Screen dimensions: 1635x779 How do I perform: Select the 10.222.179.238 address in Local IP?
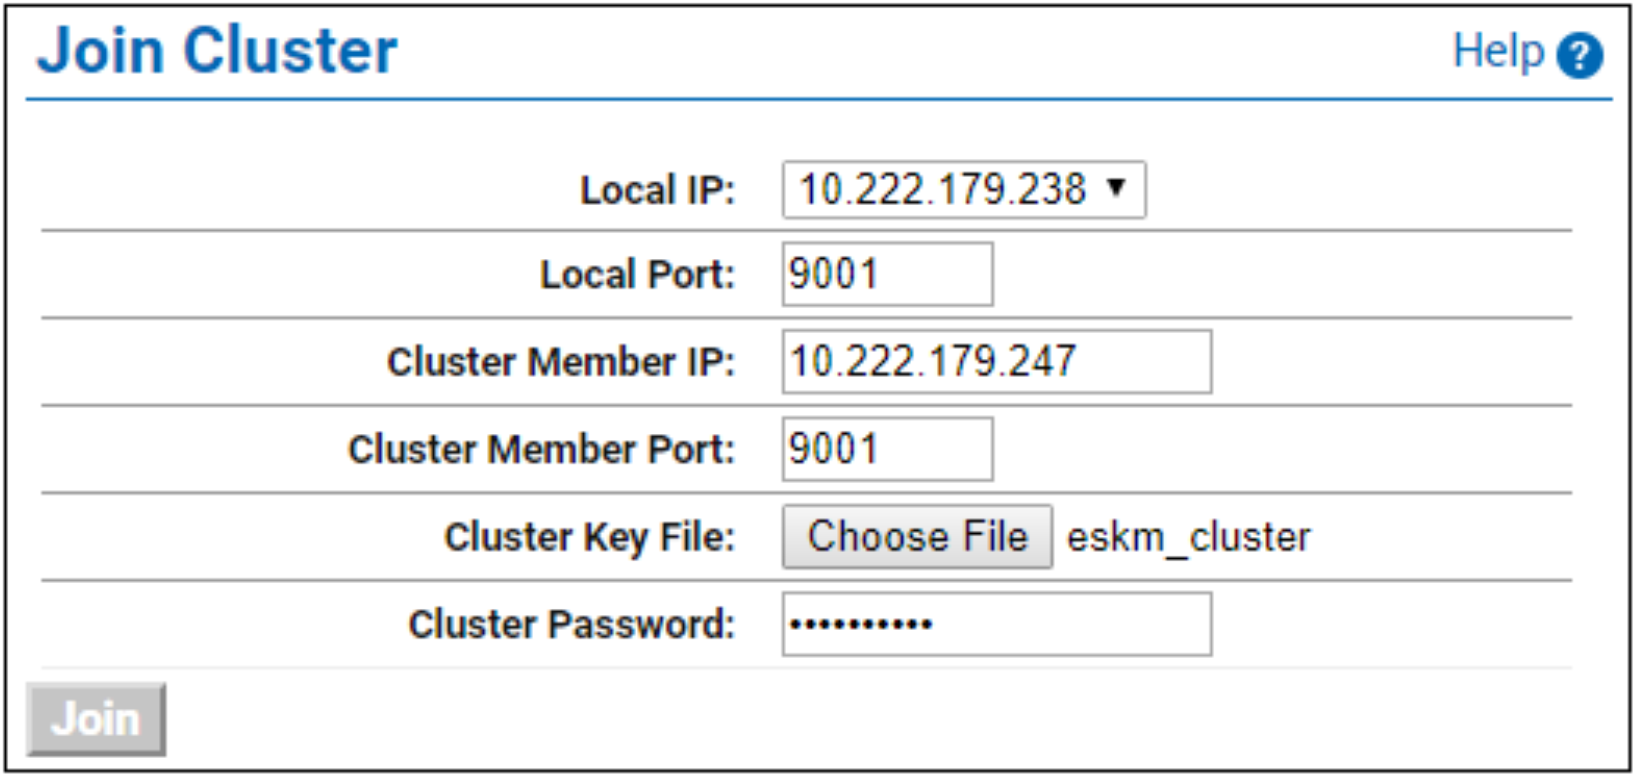pyautogui.click(x=942, y=189)
